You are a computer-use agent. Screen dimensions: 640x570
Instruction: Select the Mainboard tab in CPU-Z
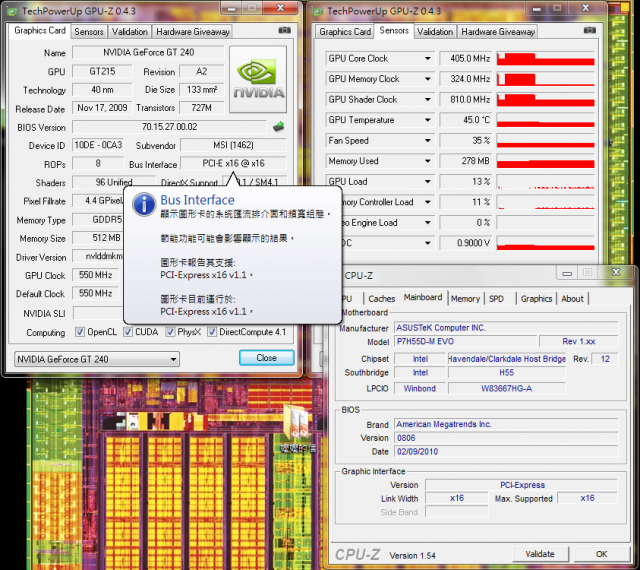click(423, 298)
